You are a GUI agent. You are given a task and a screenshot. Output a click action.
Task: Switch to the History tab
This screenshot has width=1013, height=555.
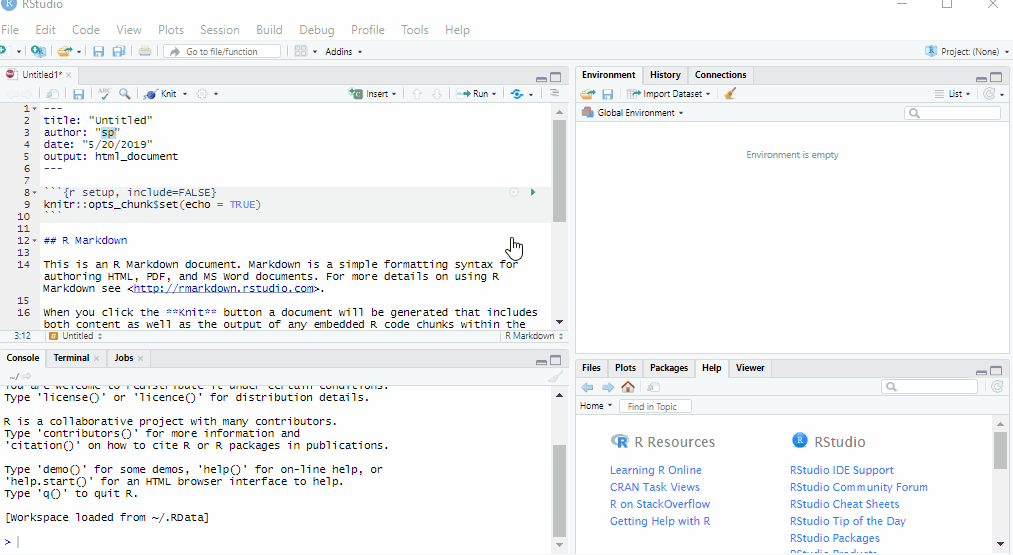point(665,75)
